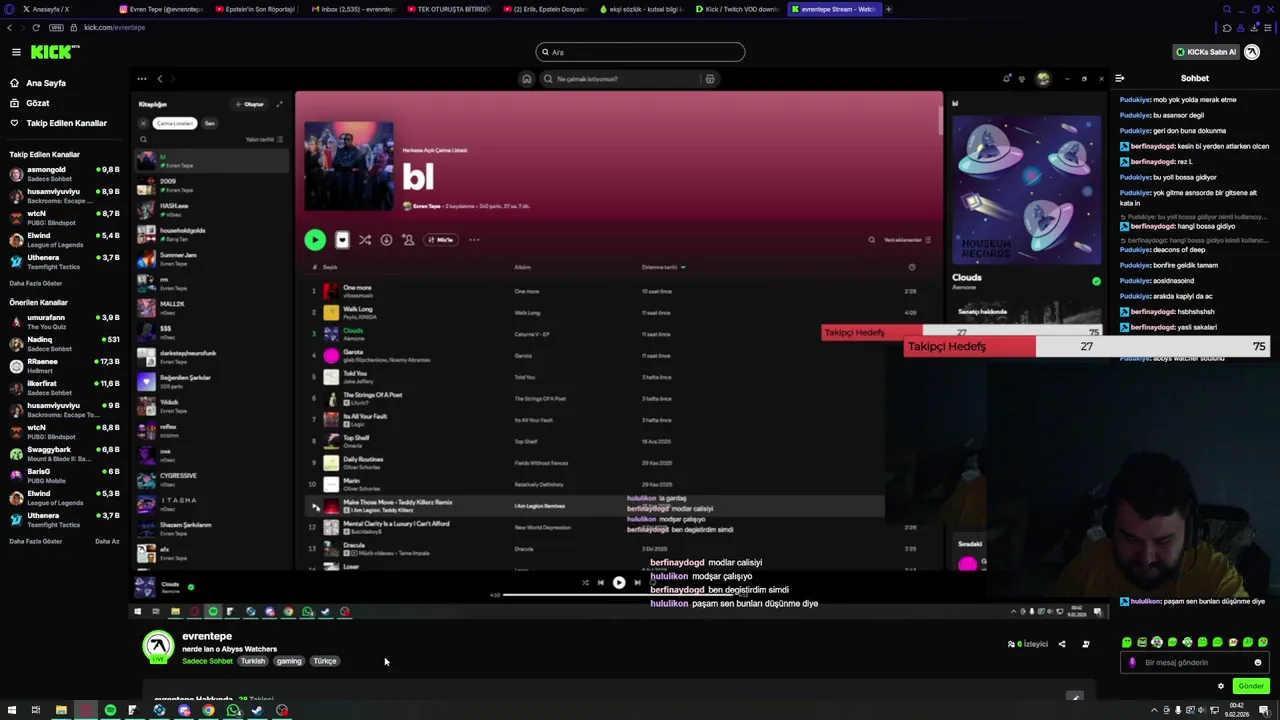1280x720 pixels.
Task: Click the Ara search field
Action: coord(640,52)
